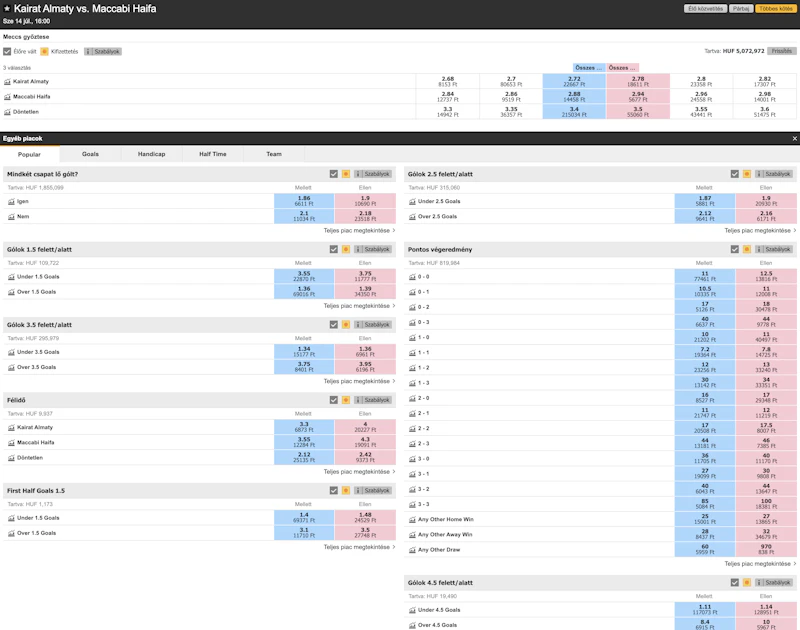Toggle the Élőre vált checkbox
This screenshot has height=630, width=800.
pyautogui.click(x=8, y=51)
